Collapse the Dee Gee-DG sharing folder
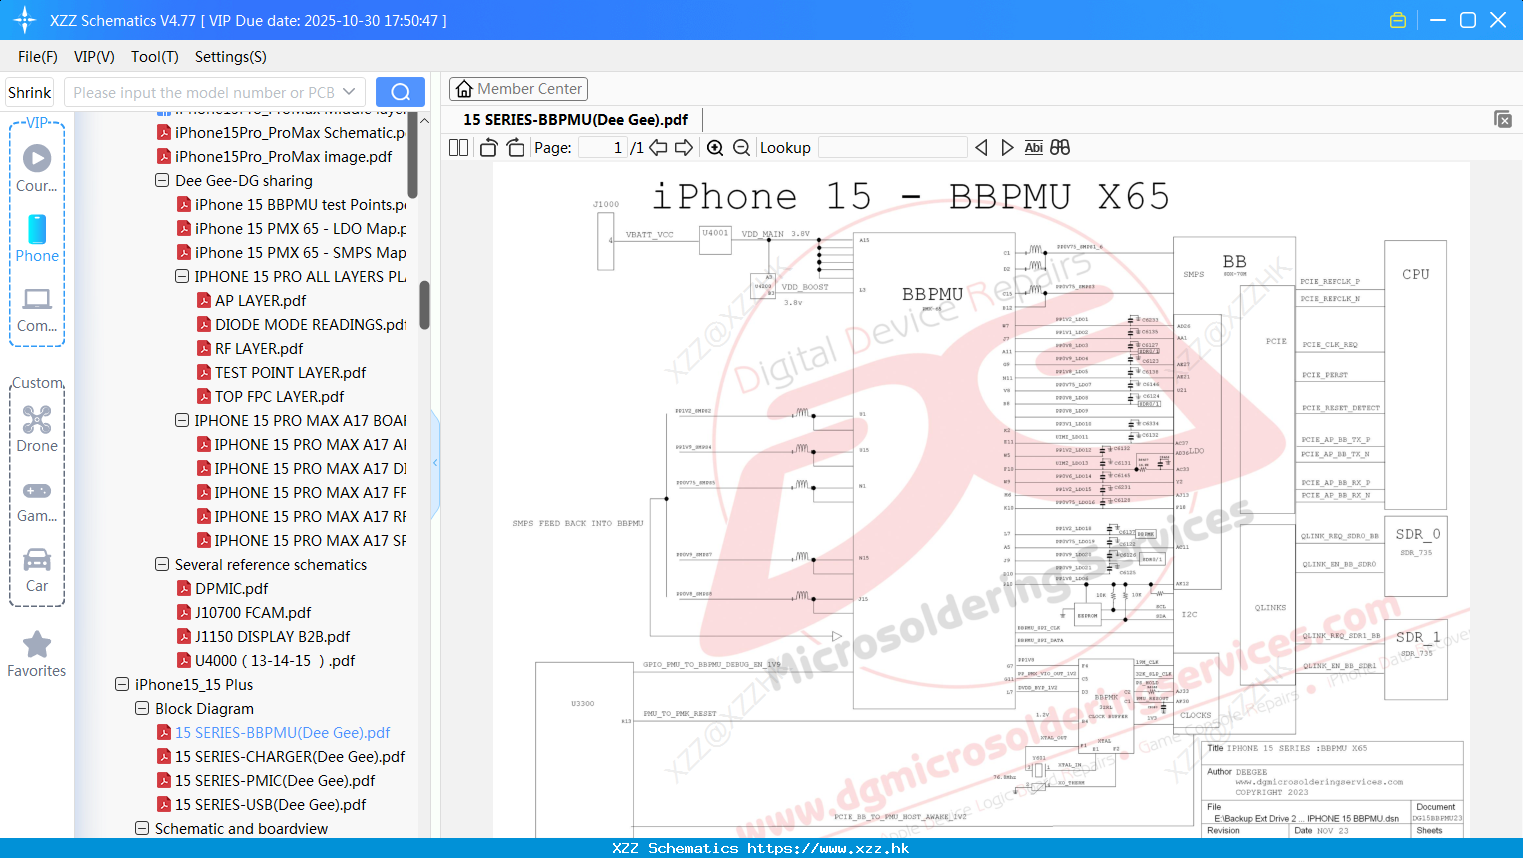Screen dimensions: 1523x858 (x=162, y=181)
